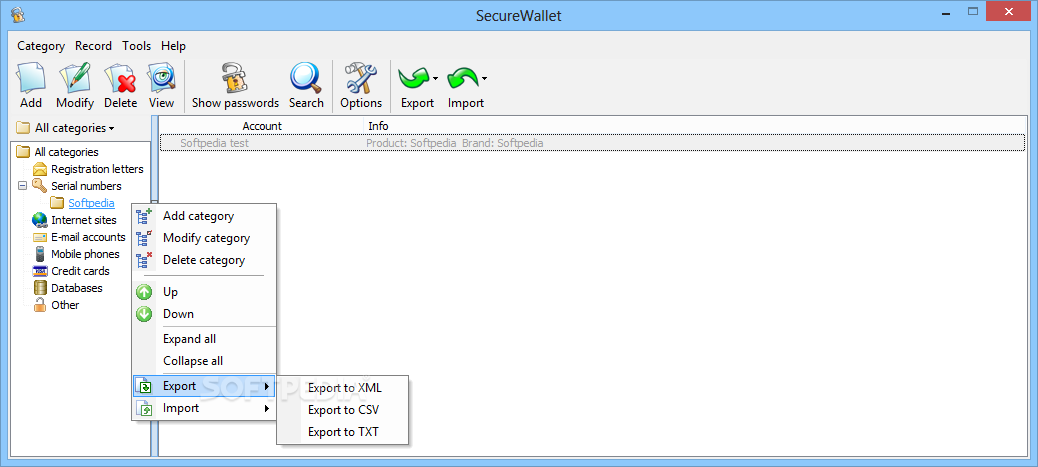Click the SecureWallet title bar app icon
Image resolution: width=1038 pixels, height=467 pixels.
18,15
